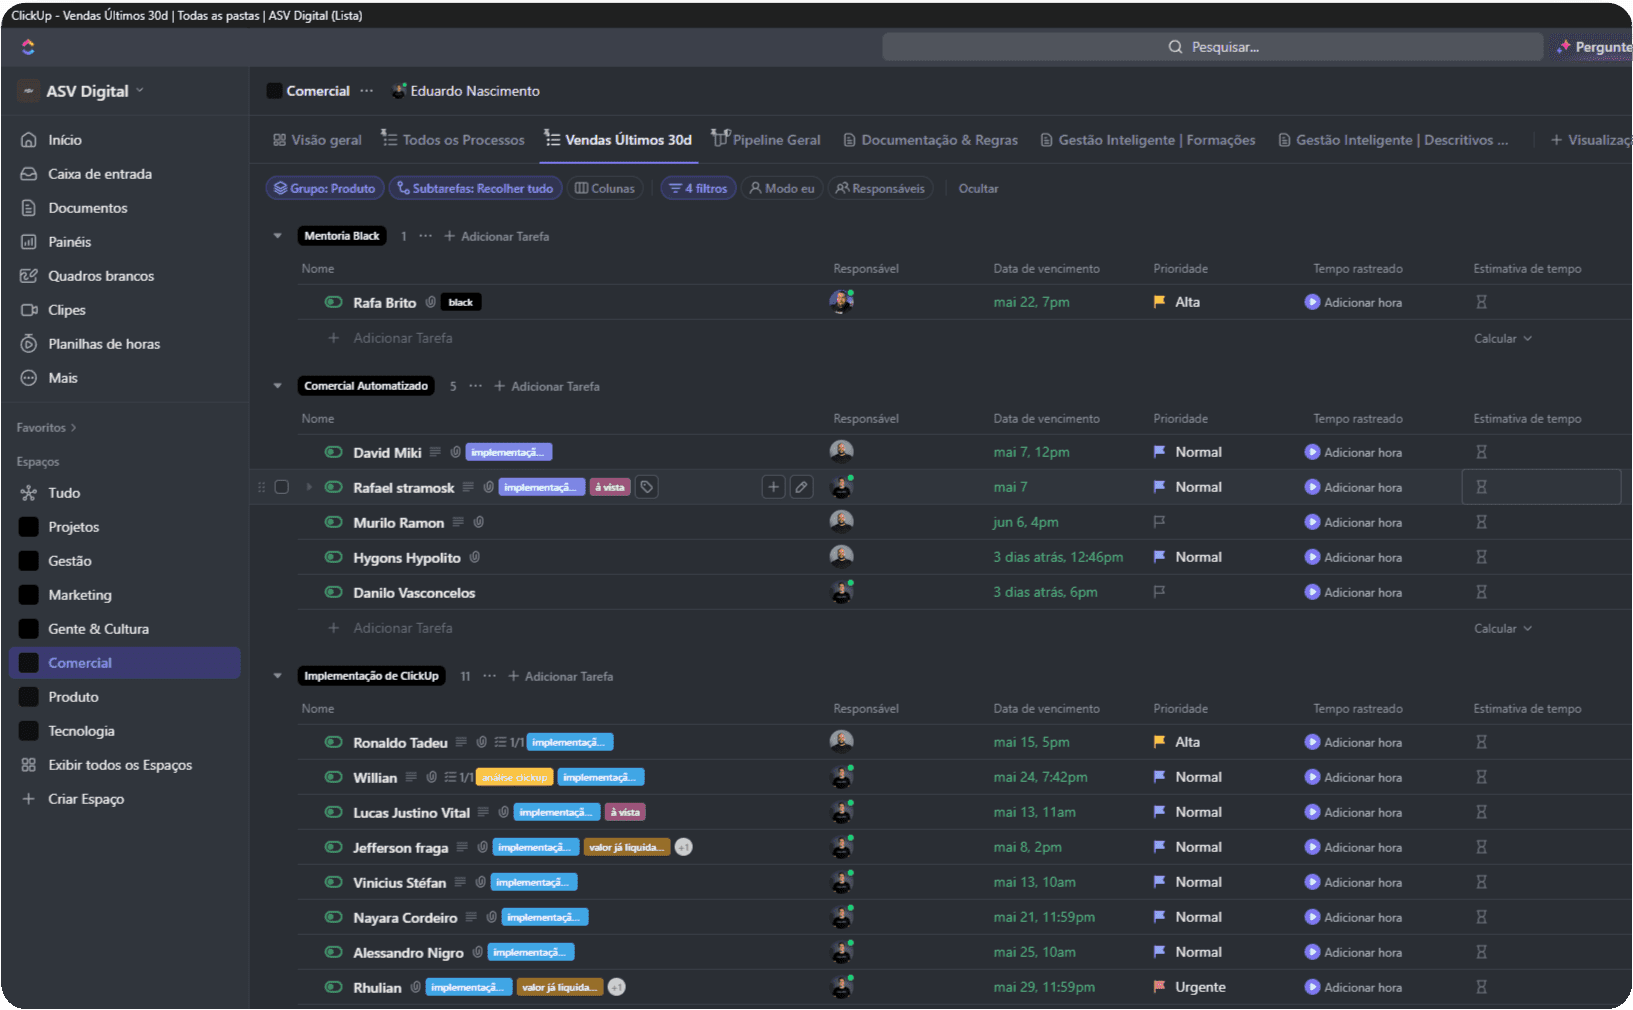Toggle status of David Miki task
The width and height of the screenshot is (1633, 1010).
click(334, 452)
